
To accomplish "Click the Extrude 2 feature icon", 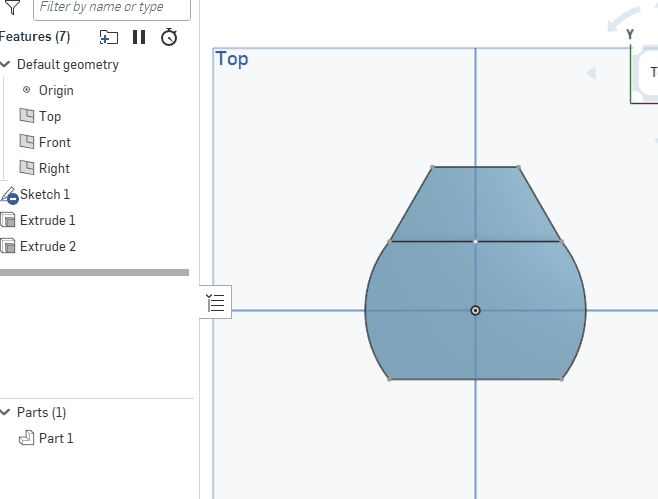I will [8, 246].
